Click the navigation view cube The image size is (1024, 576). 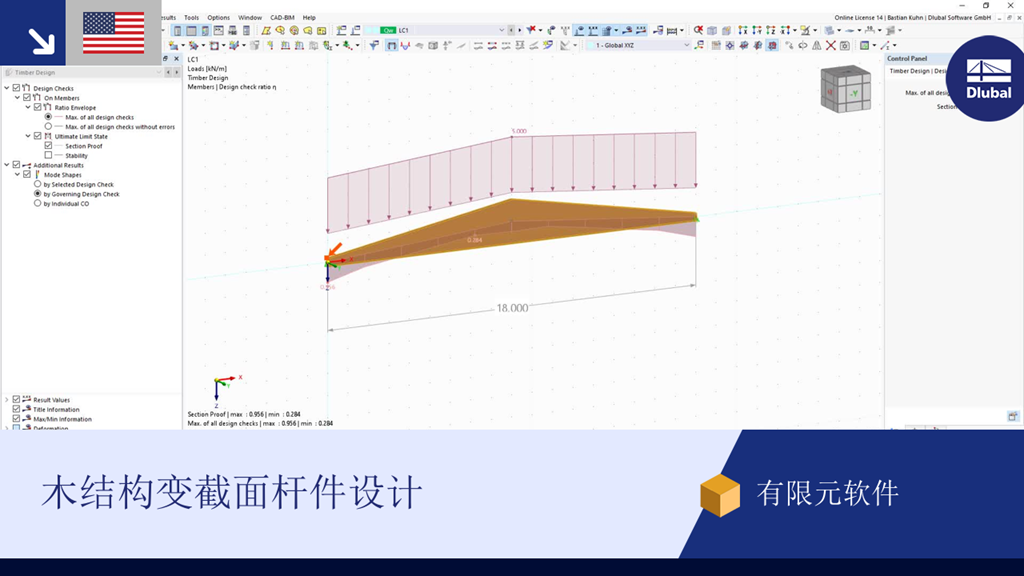(846, 89)
